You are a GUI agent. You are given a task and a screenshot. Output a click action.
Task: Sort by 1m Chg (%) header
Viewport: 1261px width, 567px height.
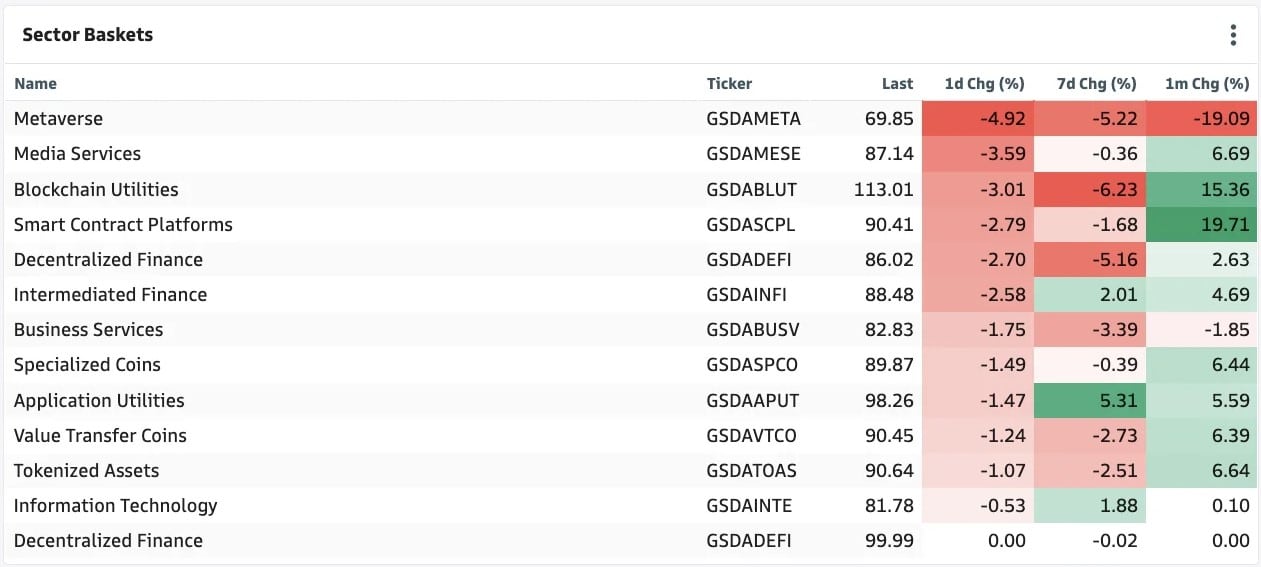click(x=1207, y=84)
